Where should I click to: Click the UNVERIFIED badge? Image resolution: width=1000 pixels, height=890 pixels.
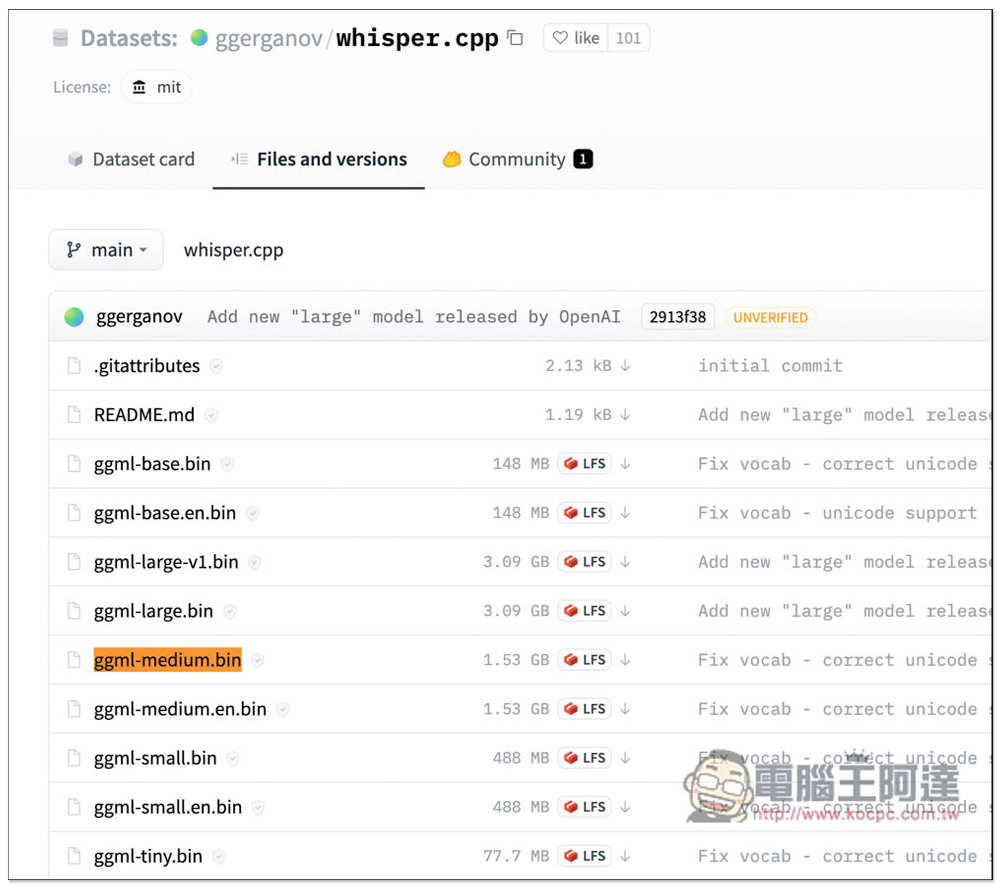(770, 317)
